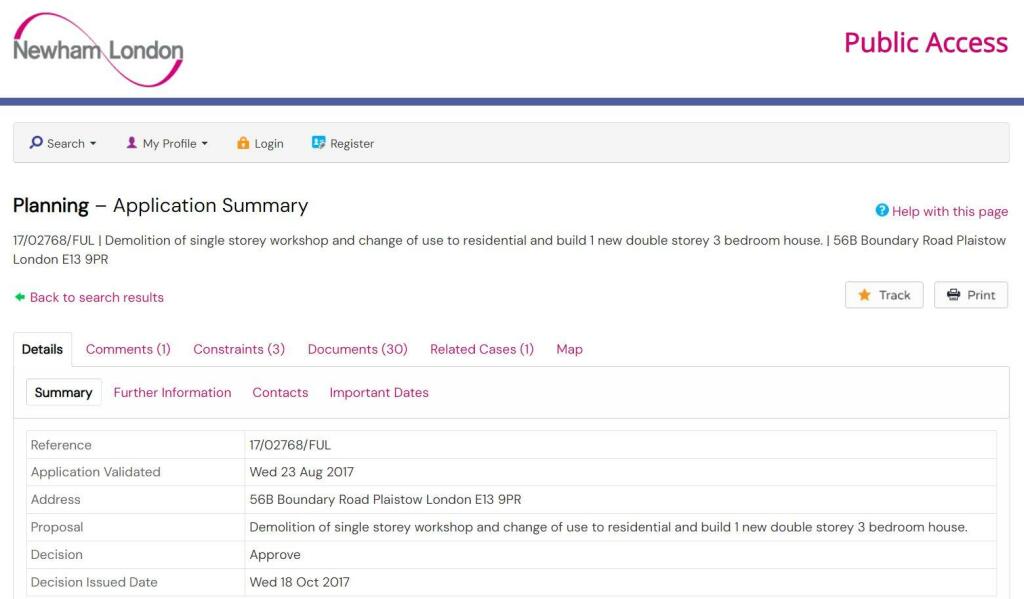This screenshot has height=599, width=1024.
Task: Click the My Profile person icon
Action: pyautogui.click(x=132, y=143)
